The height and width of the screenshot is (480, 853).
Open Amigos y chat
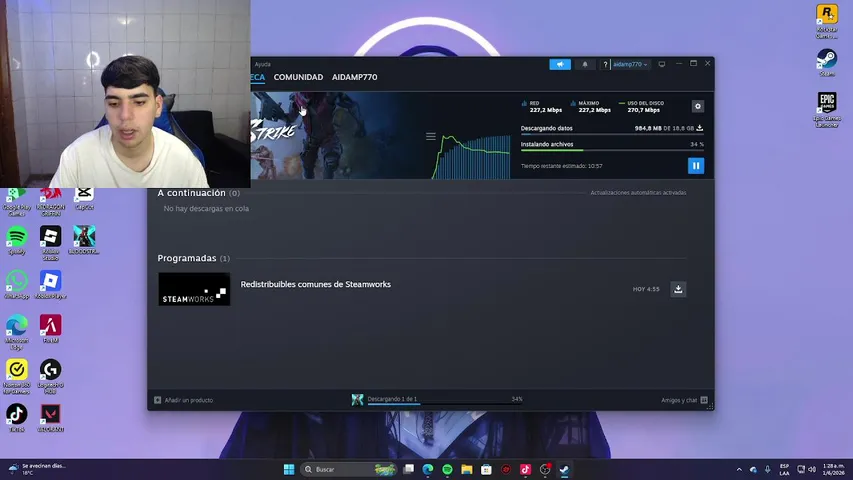[684, 400]
